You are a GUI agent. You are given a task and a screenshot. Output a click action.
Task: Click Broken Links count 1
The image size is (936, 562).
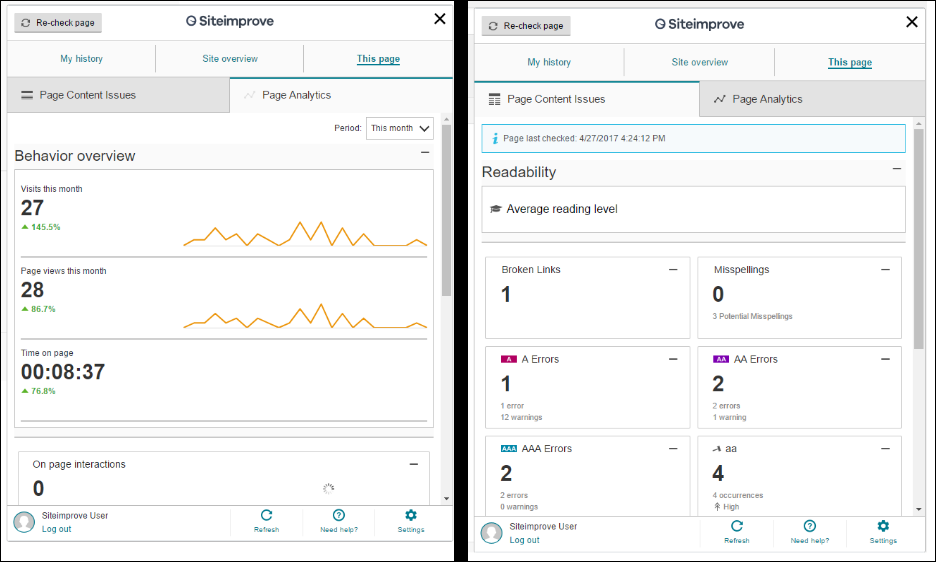click(506, 294)
